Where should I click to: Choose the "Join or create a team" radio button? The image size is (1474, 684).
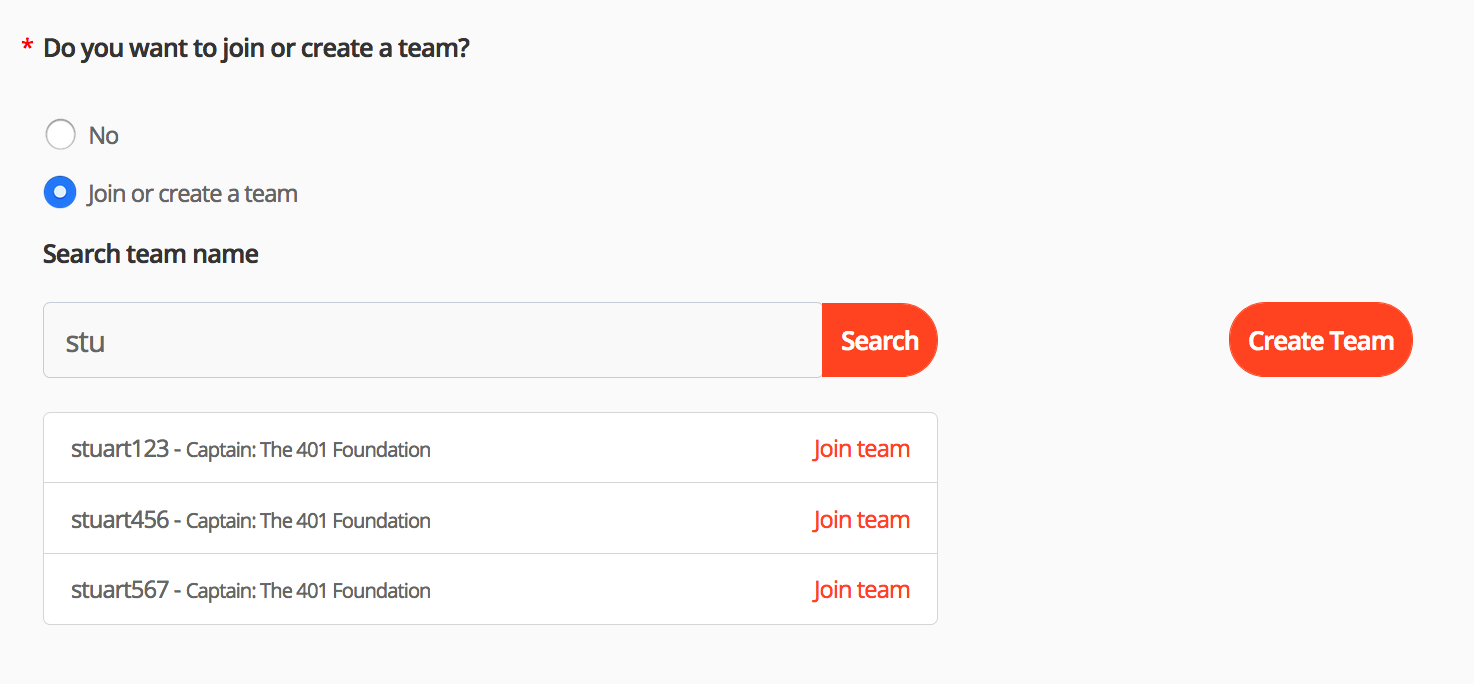click(x=61, y=193)
